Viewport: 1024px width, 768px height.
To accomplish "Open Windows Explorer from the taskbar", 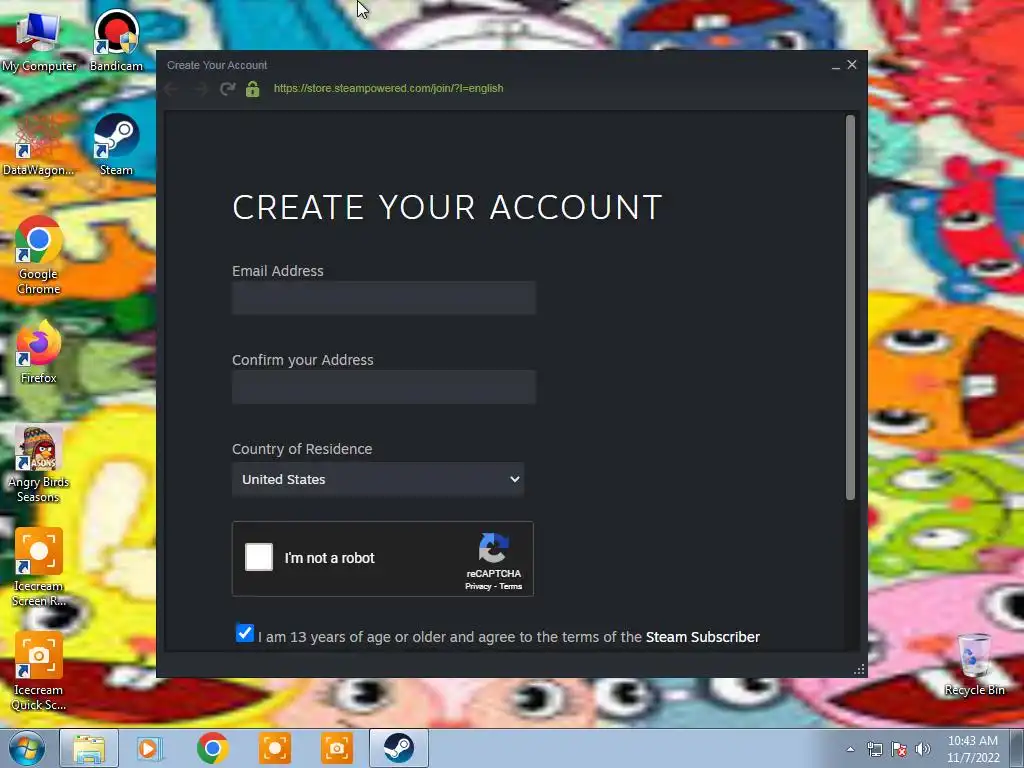I will click(89, 748).
